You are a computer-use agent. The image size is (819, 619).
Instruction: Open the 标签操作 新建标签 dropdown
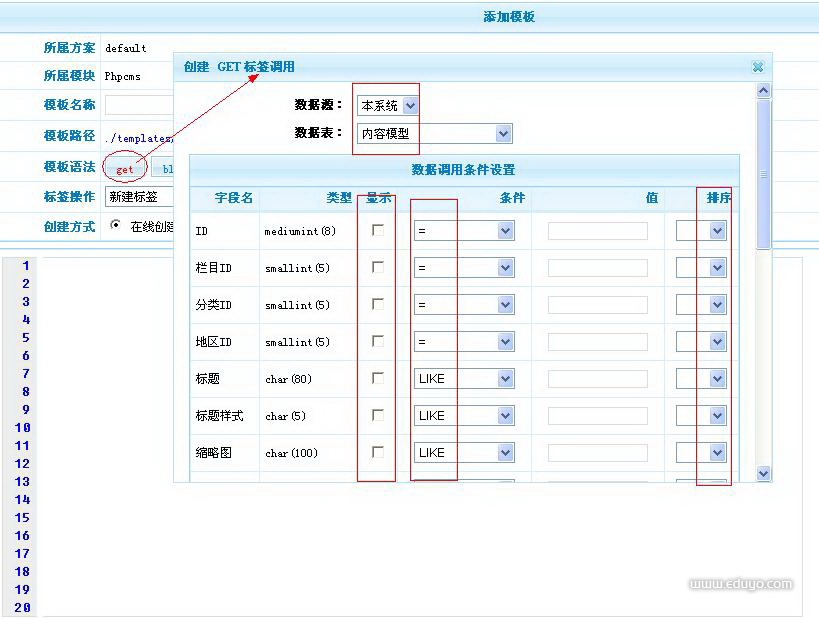click(x=139, y=197)
